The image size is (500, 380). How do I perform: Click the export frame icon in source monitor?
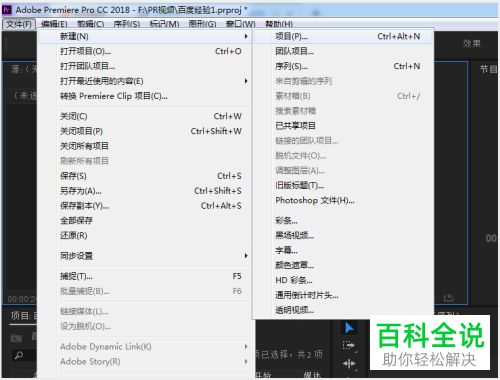(x=449, y=297)
